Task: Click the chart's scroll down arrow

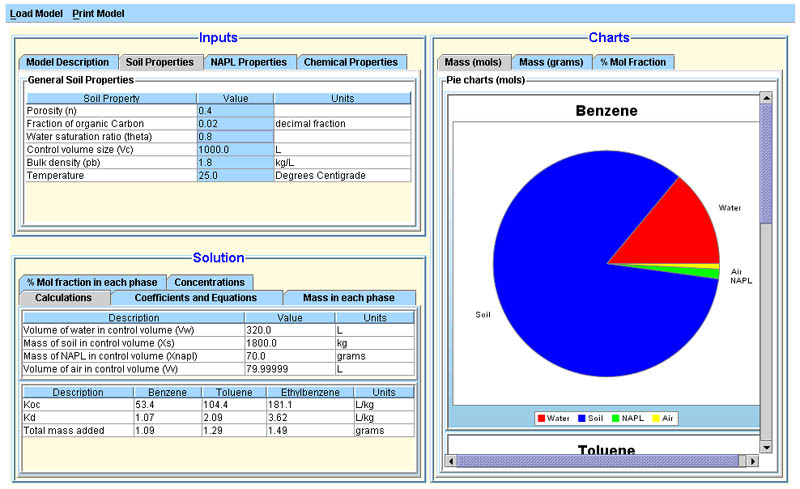Action: 766,447
